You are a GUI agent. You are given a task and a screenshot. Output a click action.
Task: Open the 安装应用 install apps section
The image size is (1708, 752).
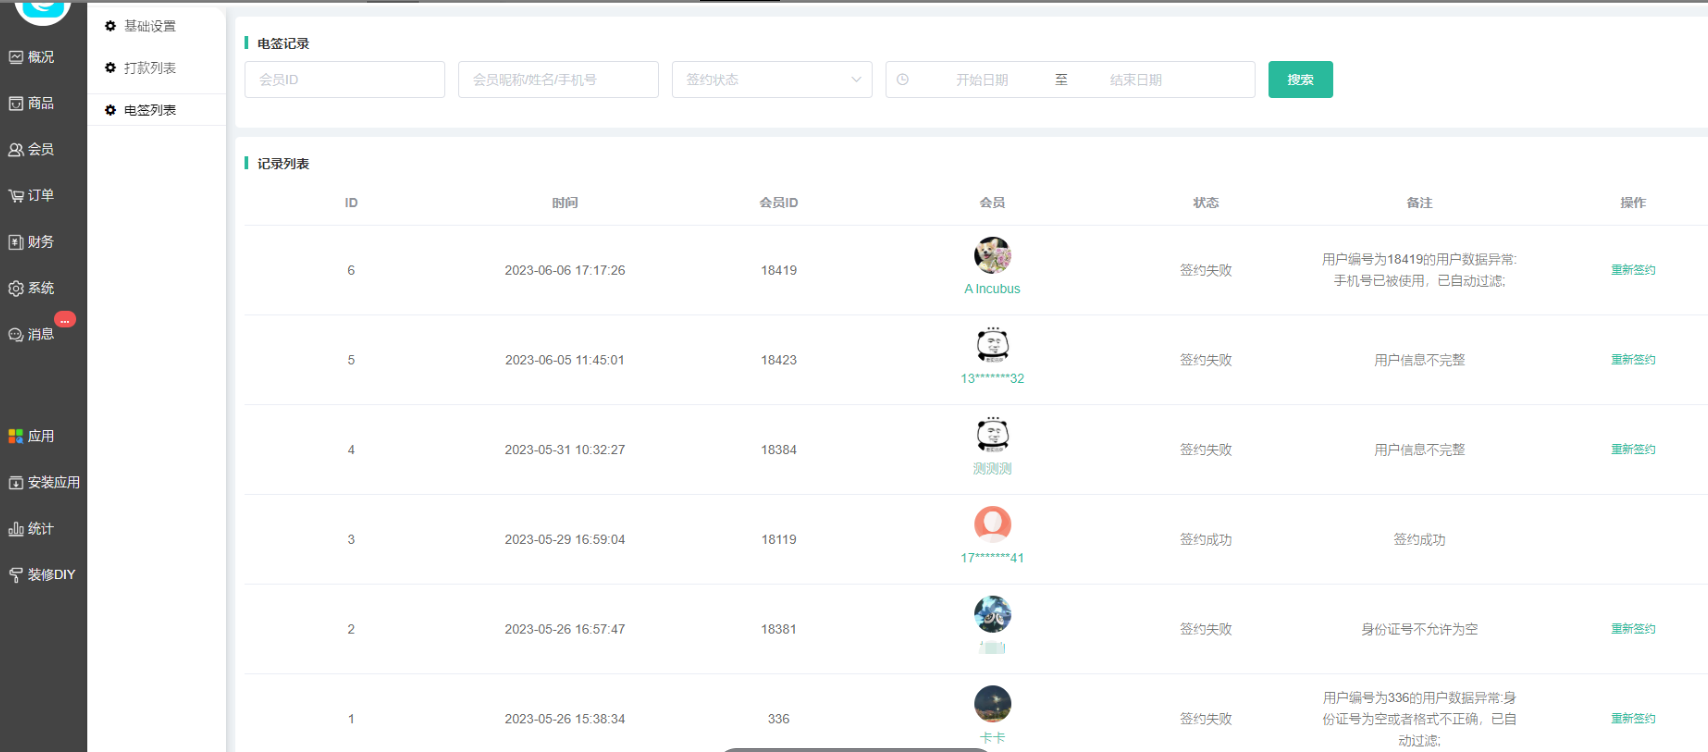pos(43,482)
